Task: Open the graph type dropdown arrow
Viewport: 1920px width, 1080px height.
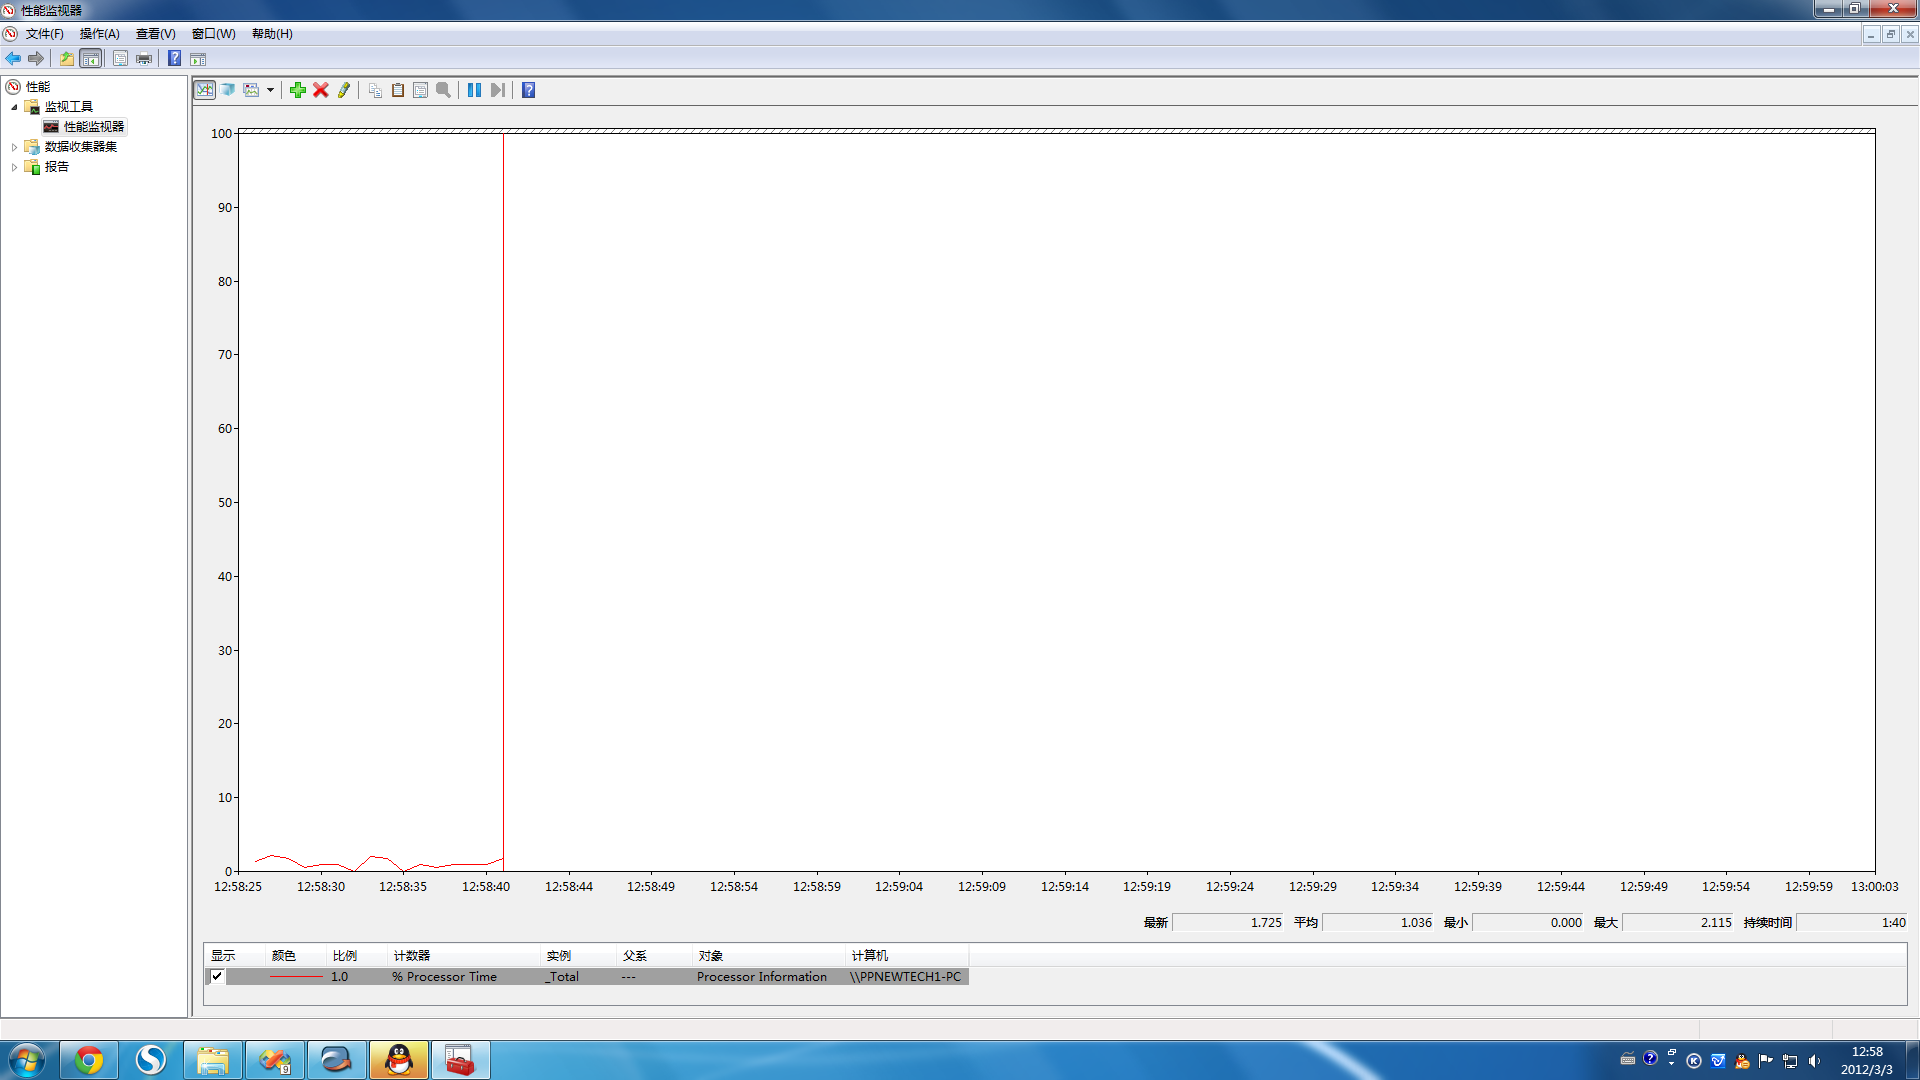Action: pos(270,90)
